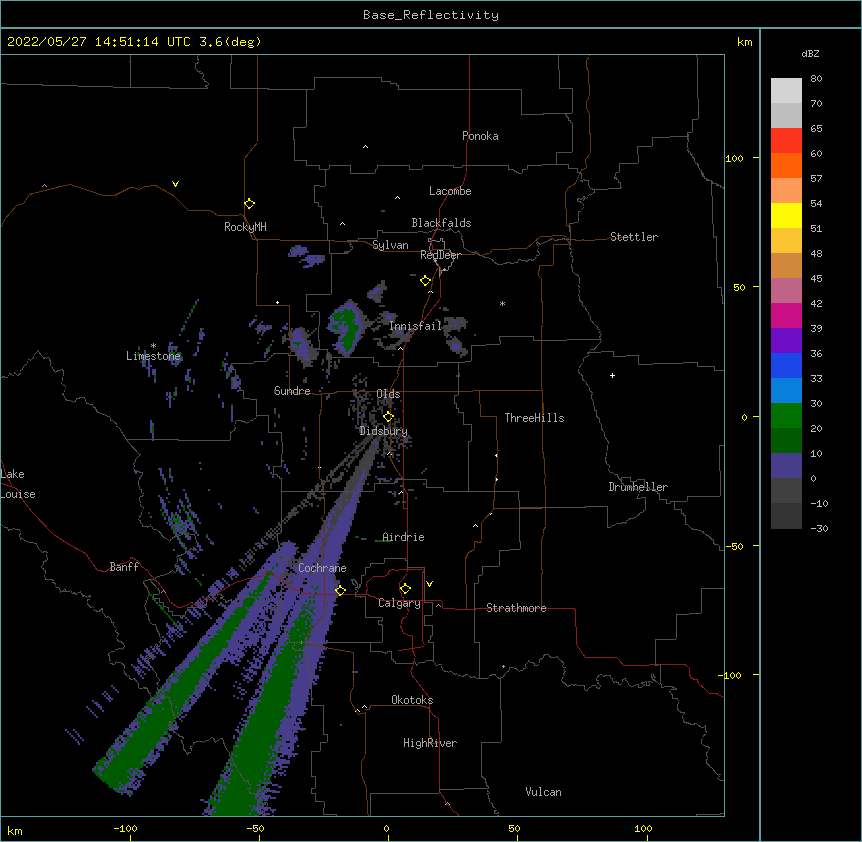Click the Strathmore label
Image resolution: width=862 pixels, height=842 pixels.
[516, 608]
